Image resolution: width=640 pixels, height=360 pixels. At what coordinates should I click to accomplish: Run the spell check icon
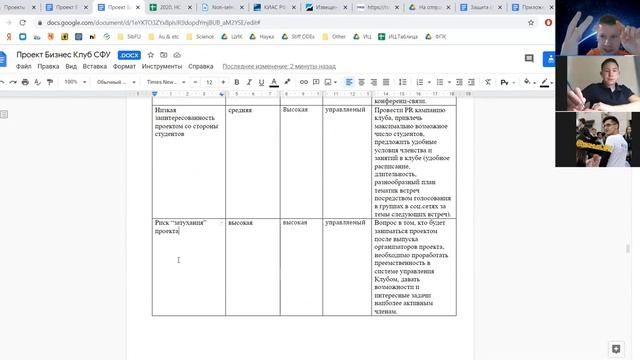(38, 82)
